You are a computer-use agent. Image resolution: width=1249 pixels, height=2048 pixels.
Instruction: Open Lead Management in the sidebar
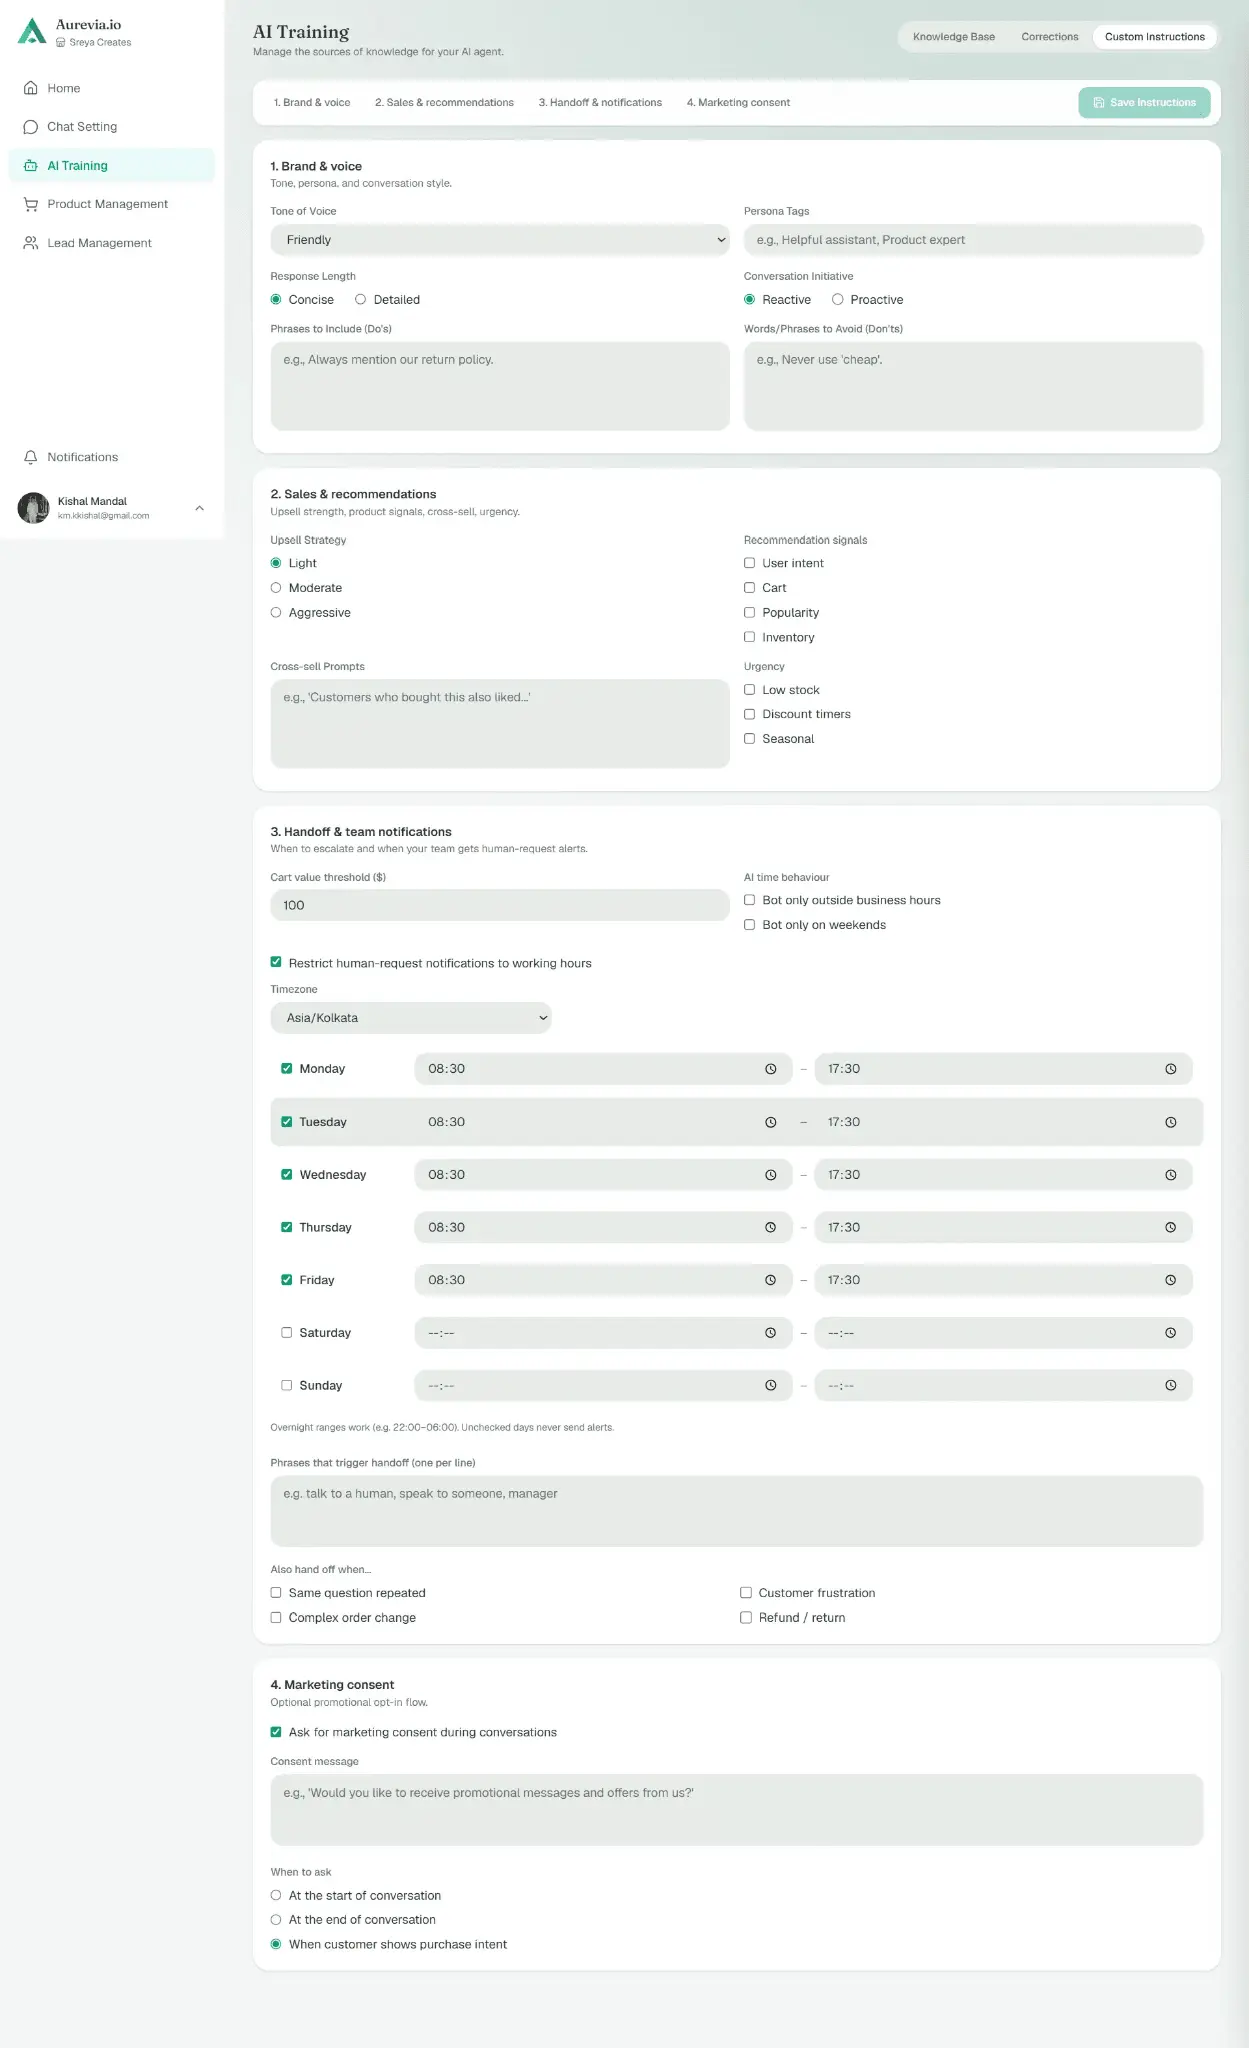tap(111, 243)
